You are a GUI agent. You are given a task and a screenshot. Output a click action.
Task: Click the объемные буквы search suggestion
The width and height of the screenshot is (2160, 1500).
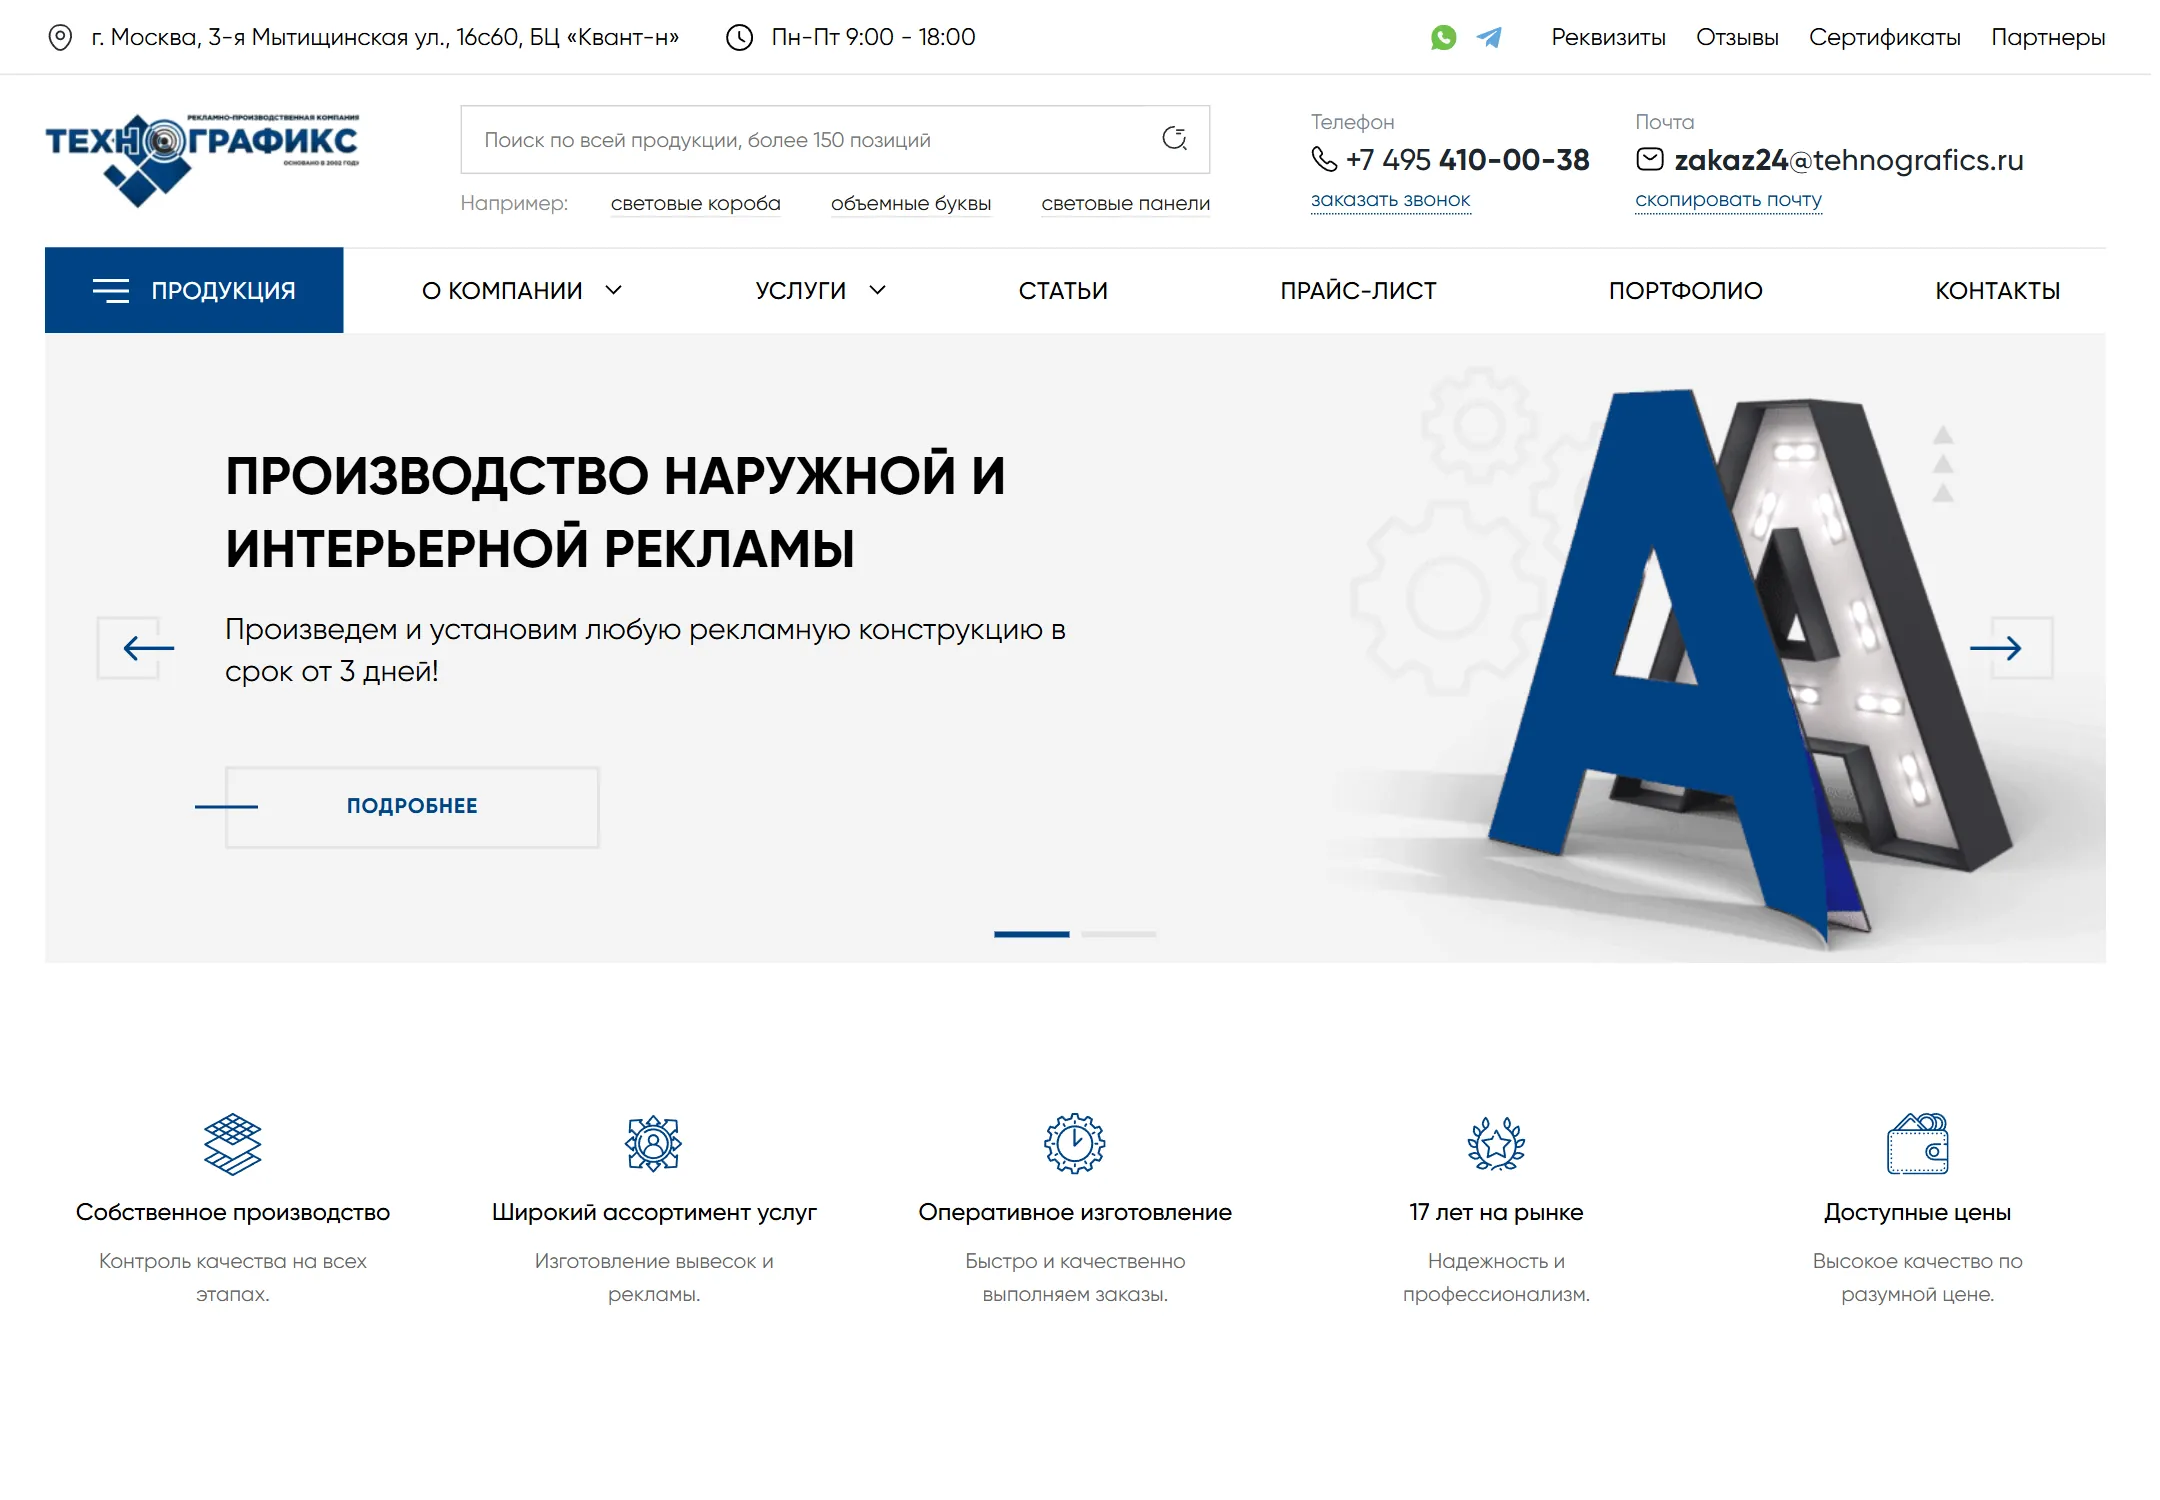tap(911, 204)
